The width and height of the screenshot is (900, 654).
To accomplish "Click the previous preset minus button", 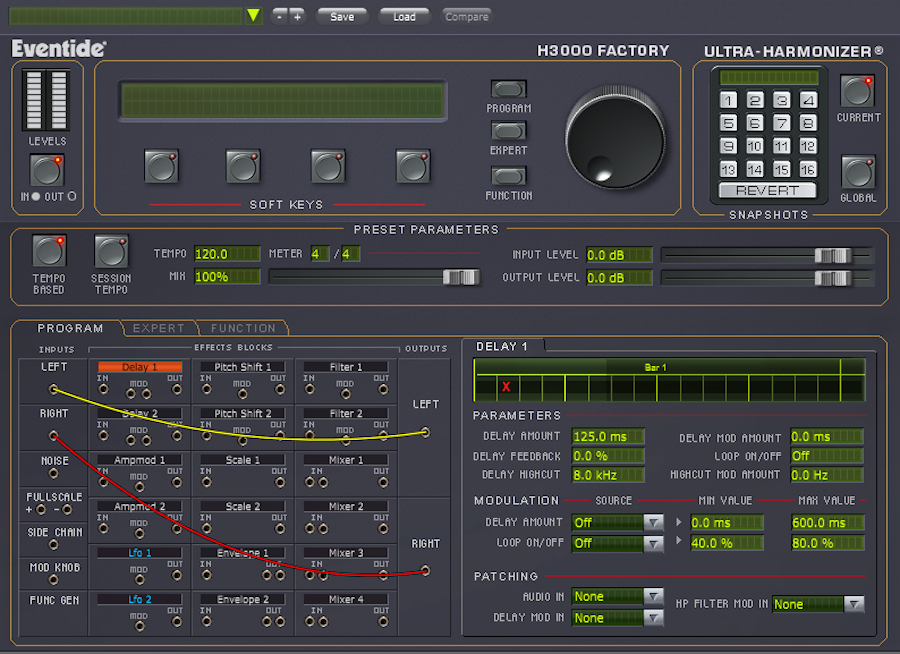I will [280, 17].
